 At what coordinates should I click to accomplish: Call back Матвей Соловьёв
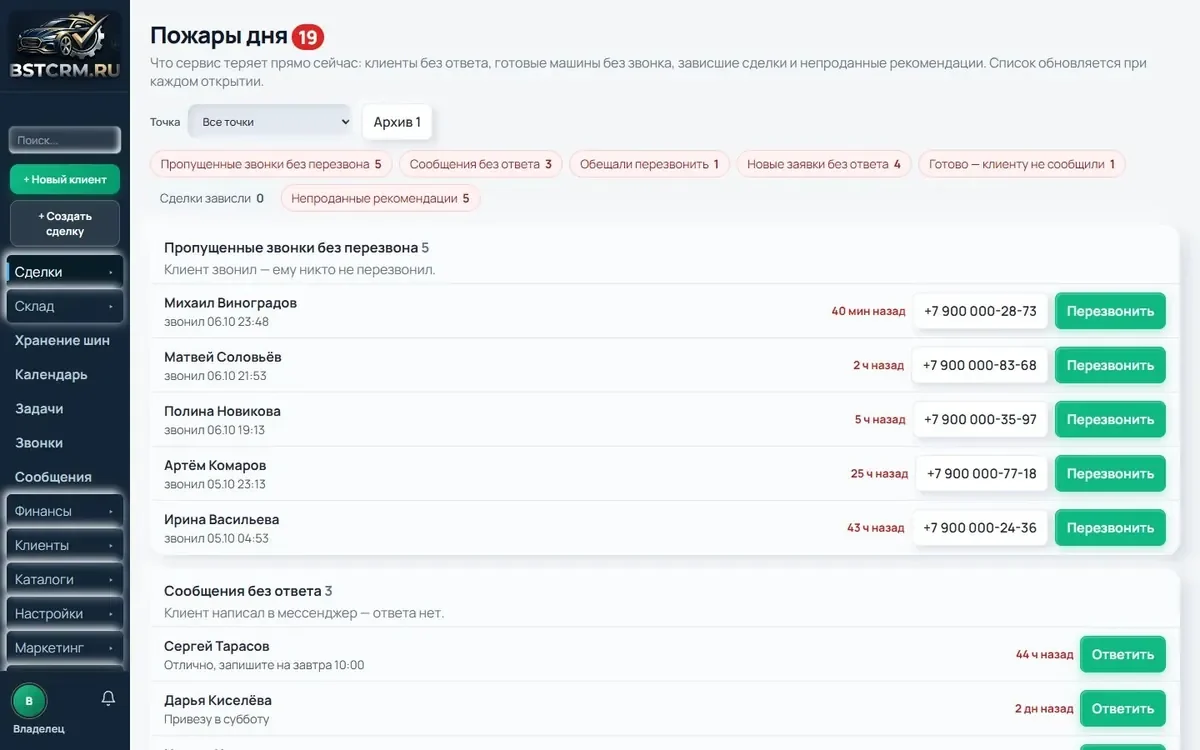tap(1110, 365)
